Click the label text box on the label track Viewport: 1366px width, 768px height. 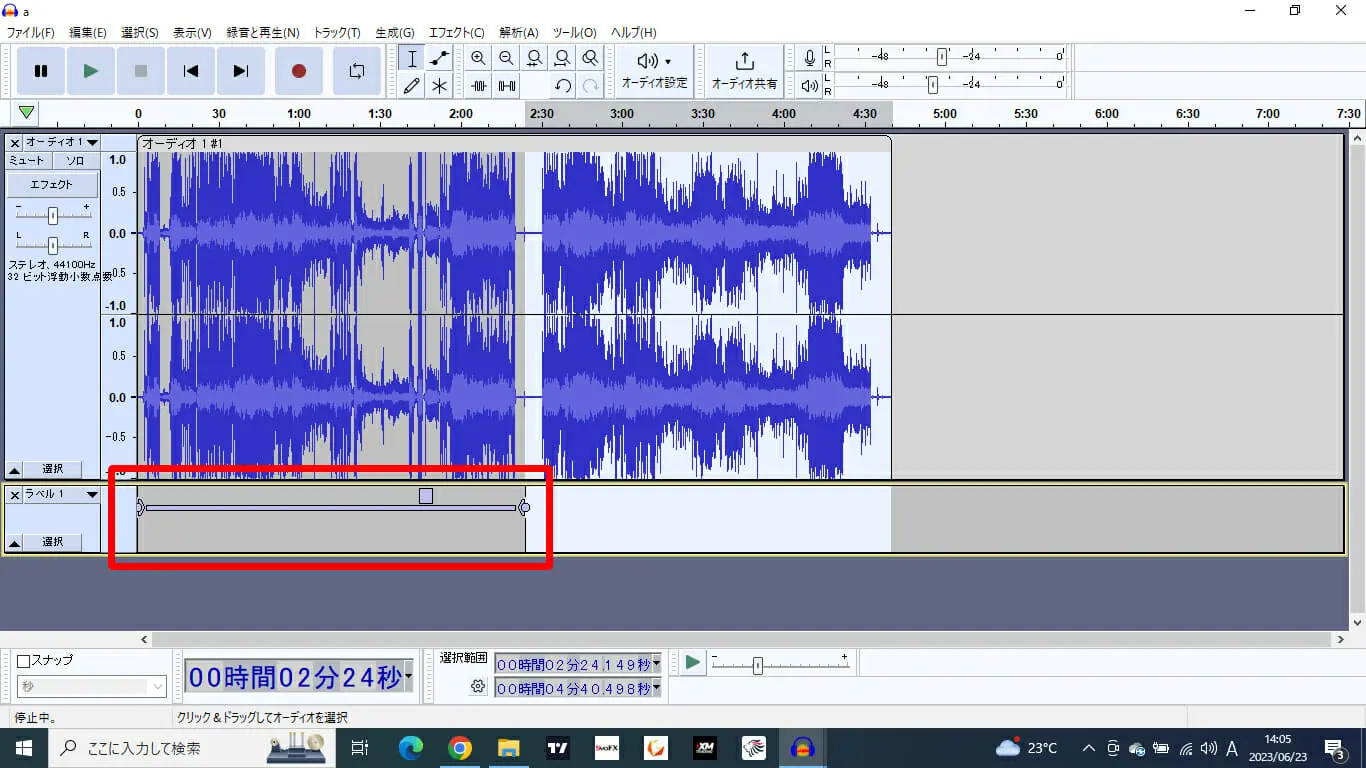tap(426, 496)
